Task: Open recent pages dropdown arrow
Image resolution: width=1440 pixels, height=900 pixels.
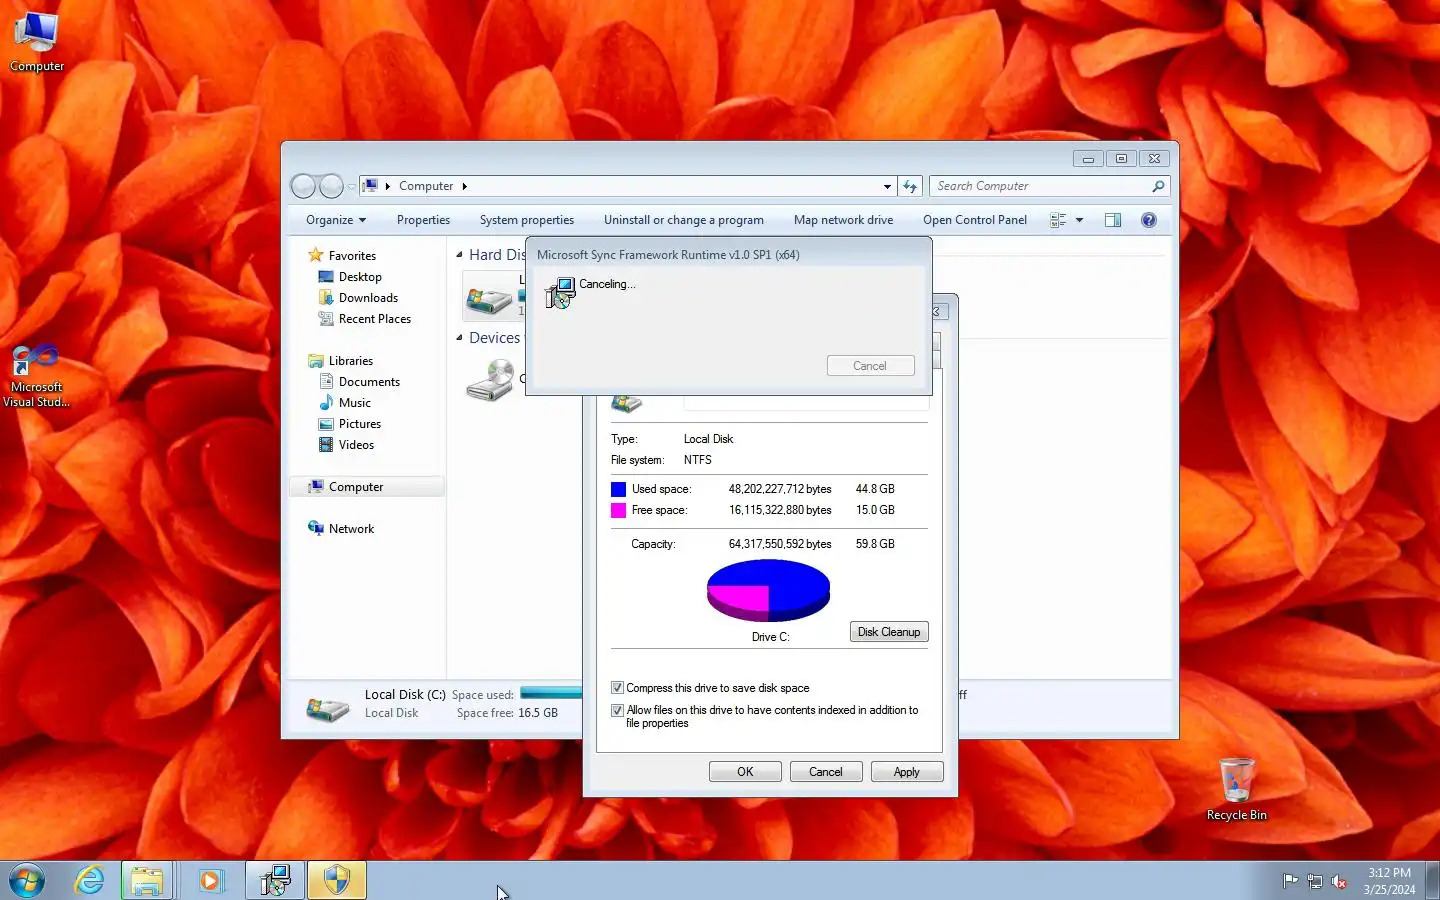Action: [x=352, y=187]
